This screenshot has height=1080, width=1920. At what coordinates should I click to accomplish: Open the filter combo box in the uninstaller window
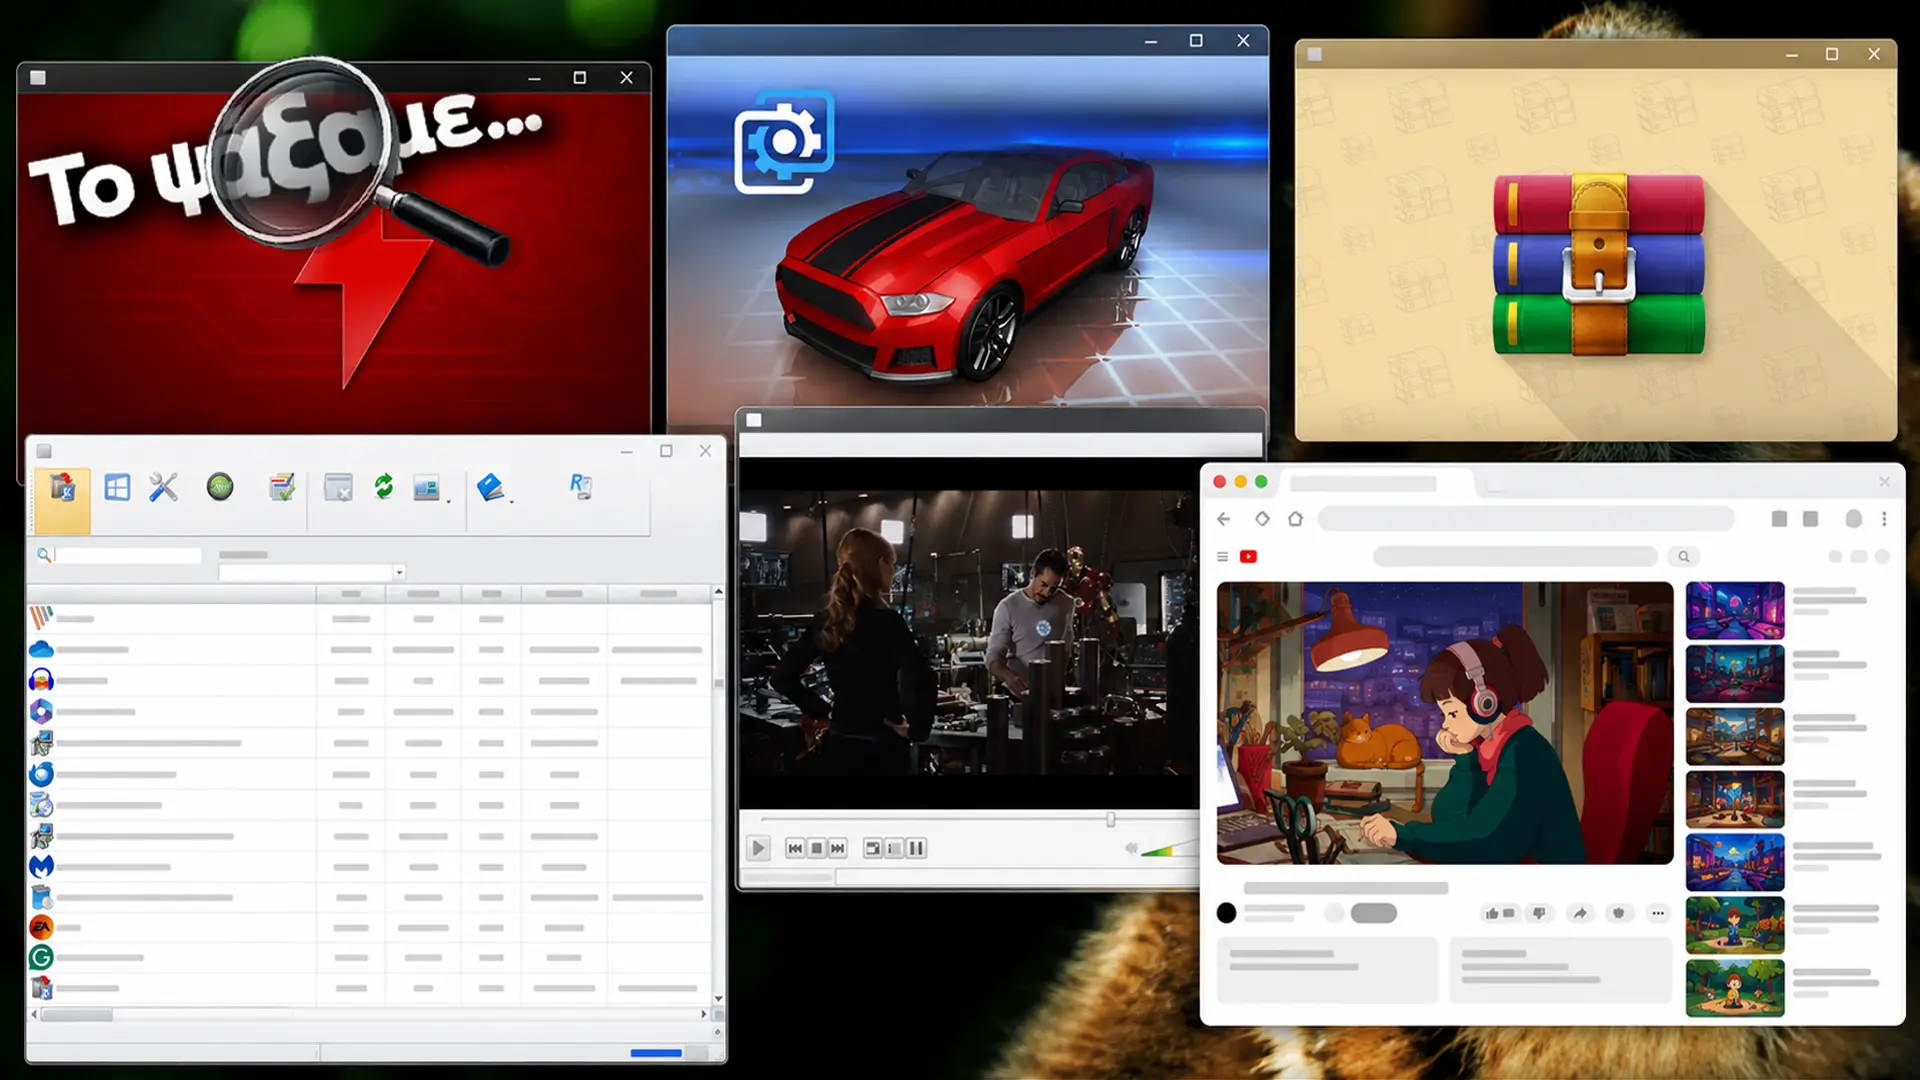pos(311,573)
